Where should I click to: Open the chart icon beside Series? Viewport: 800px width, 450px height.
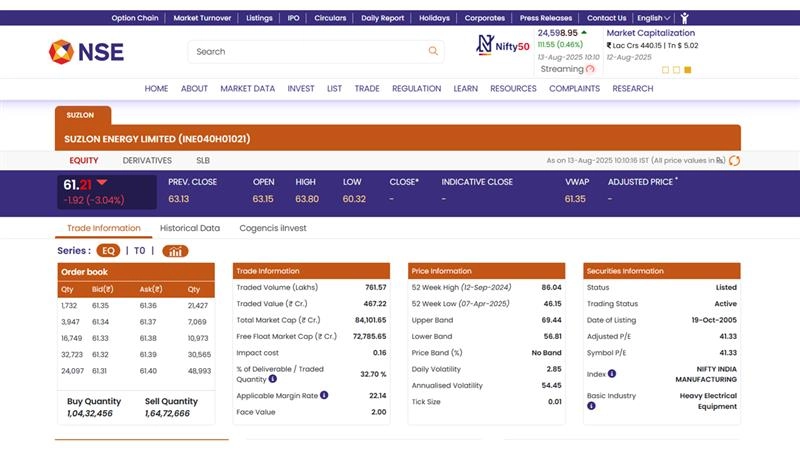[x=175, y=251]
